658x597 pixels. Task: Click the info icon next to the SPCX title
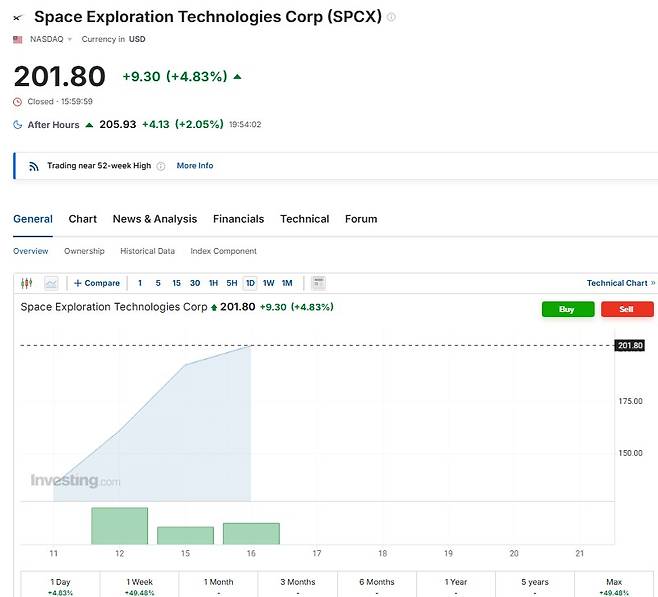click(x=391, y=17)
